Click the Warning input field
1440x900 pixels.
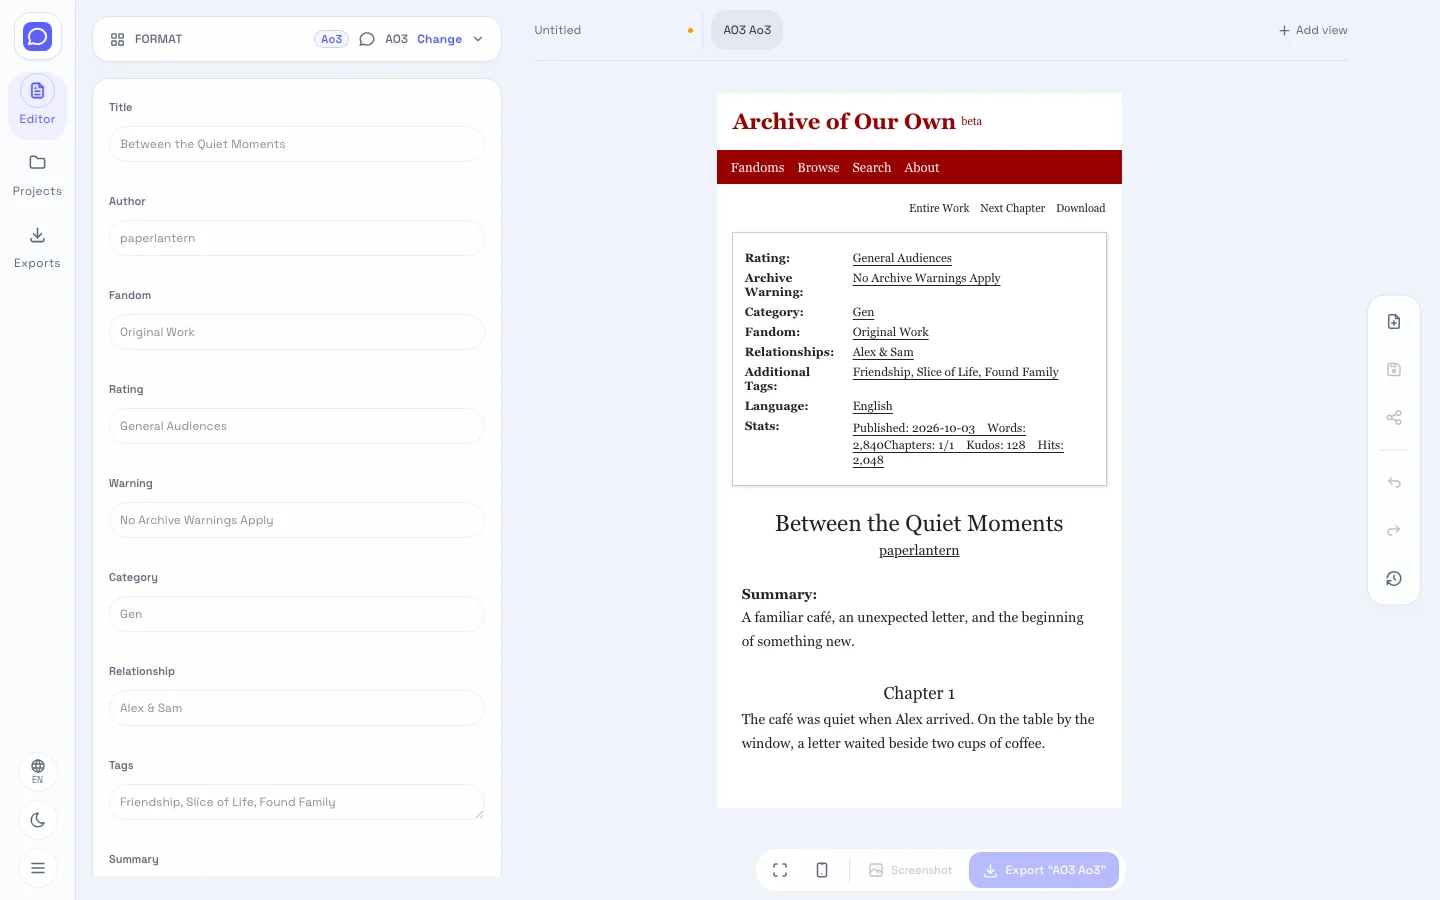click(297, 520)
